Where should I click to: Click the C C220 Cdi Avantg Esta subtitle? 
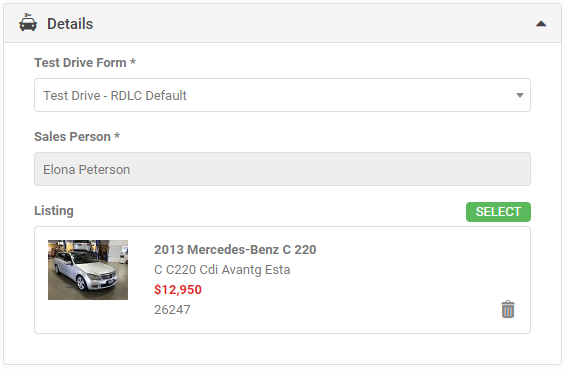(x=222, y=270)
